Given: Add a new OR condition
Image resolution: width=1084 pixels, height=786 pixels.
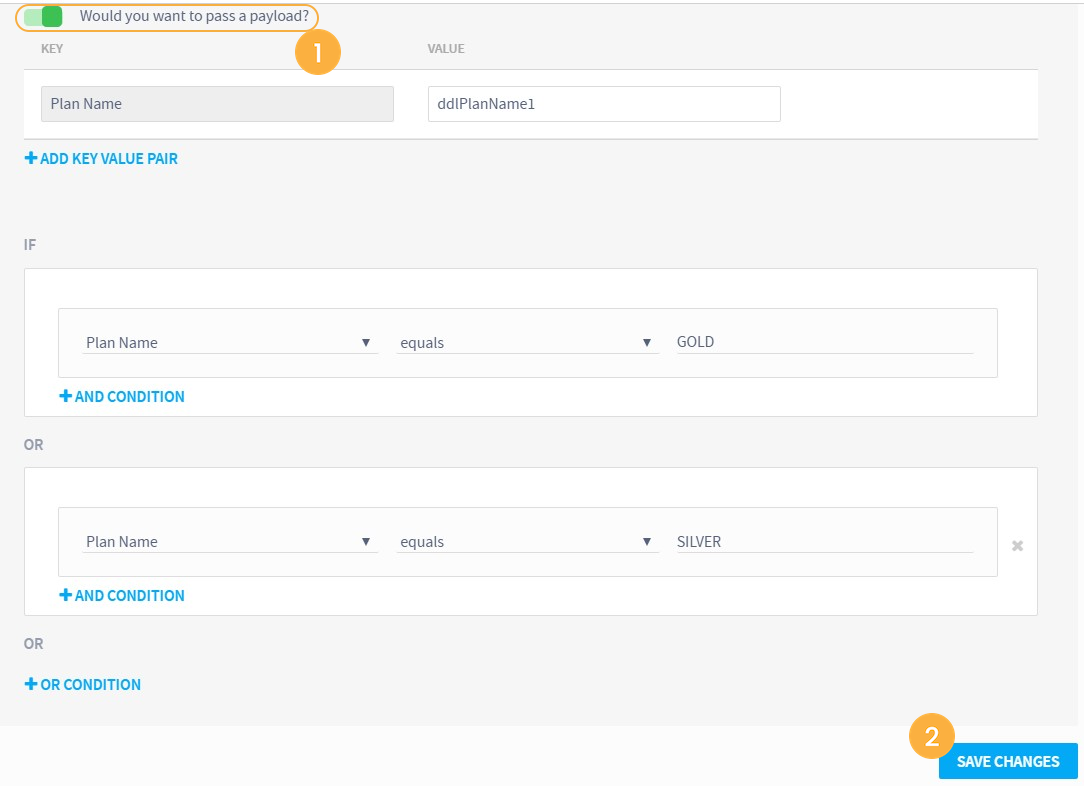Looking at the screenshot, I should (x=82, y=684).
